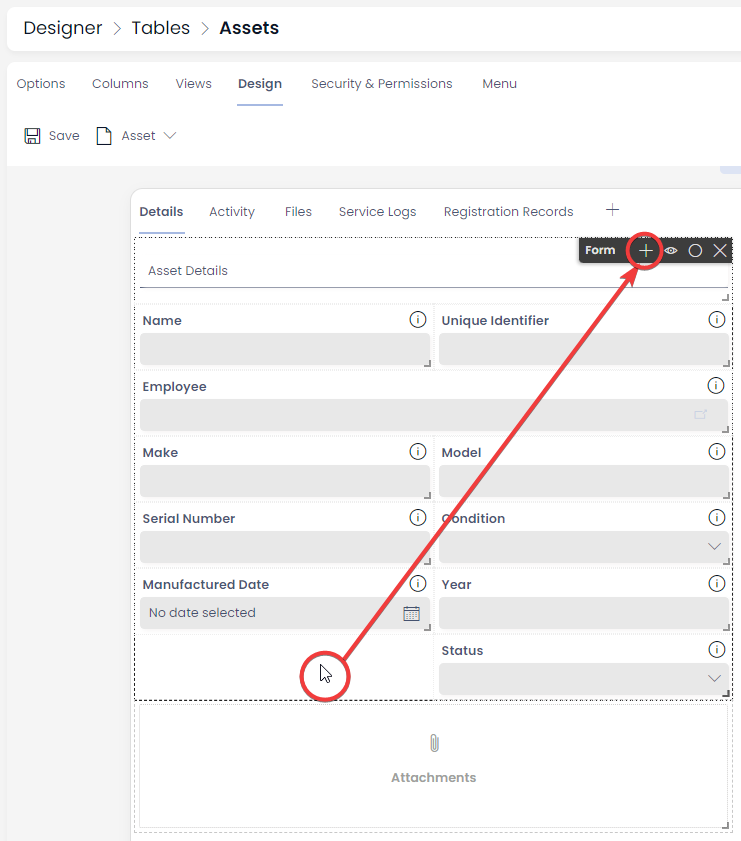Select the Details form tab

pyautogui.click(x=161, y=211)
